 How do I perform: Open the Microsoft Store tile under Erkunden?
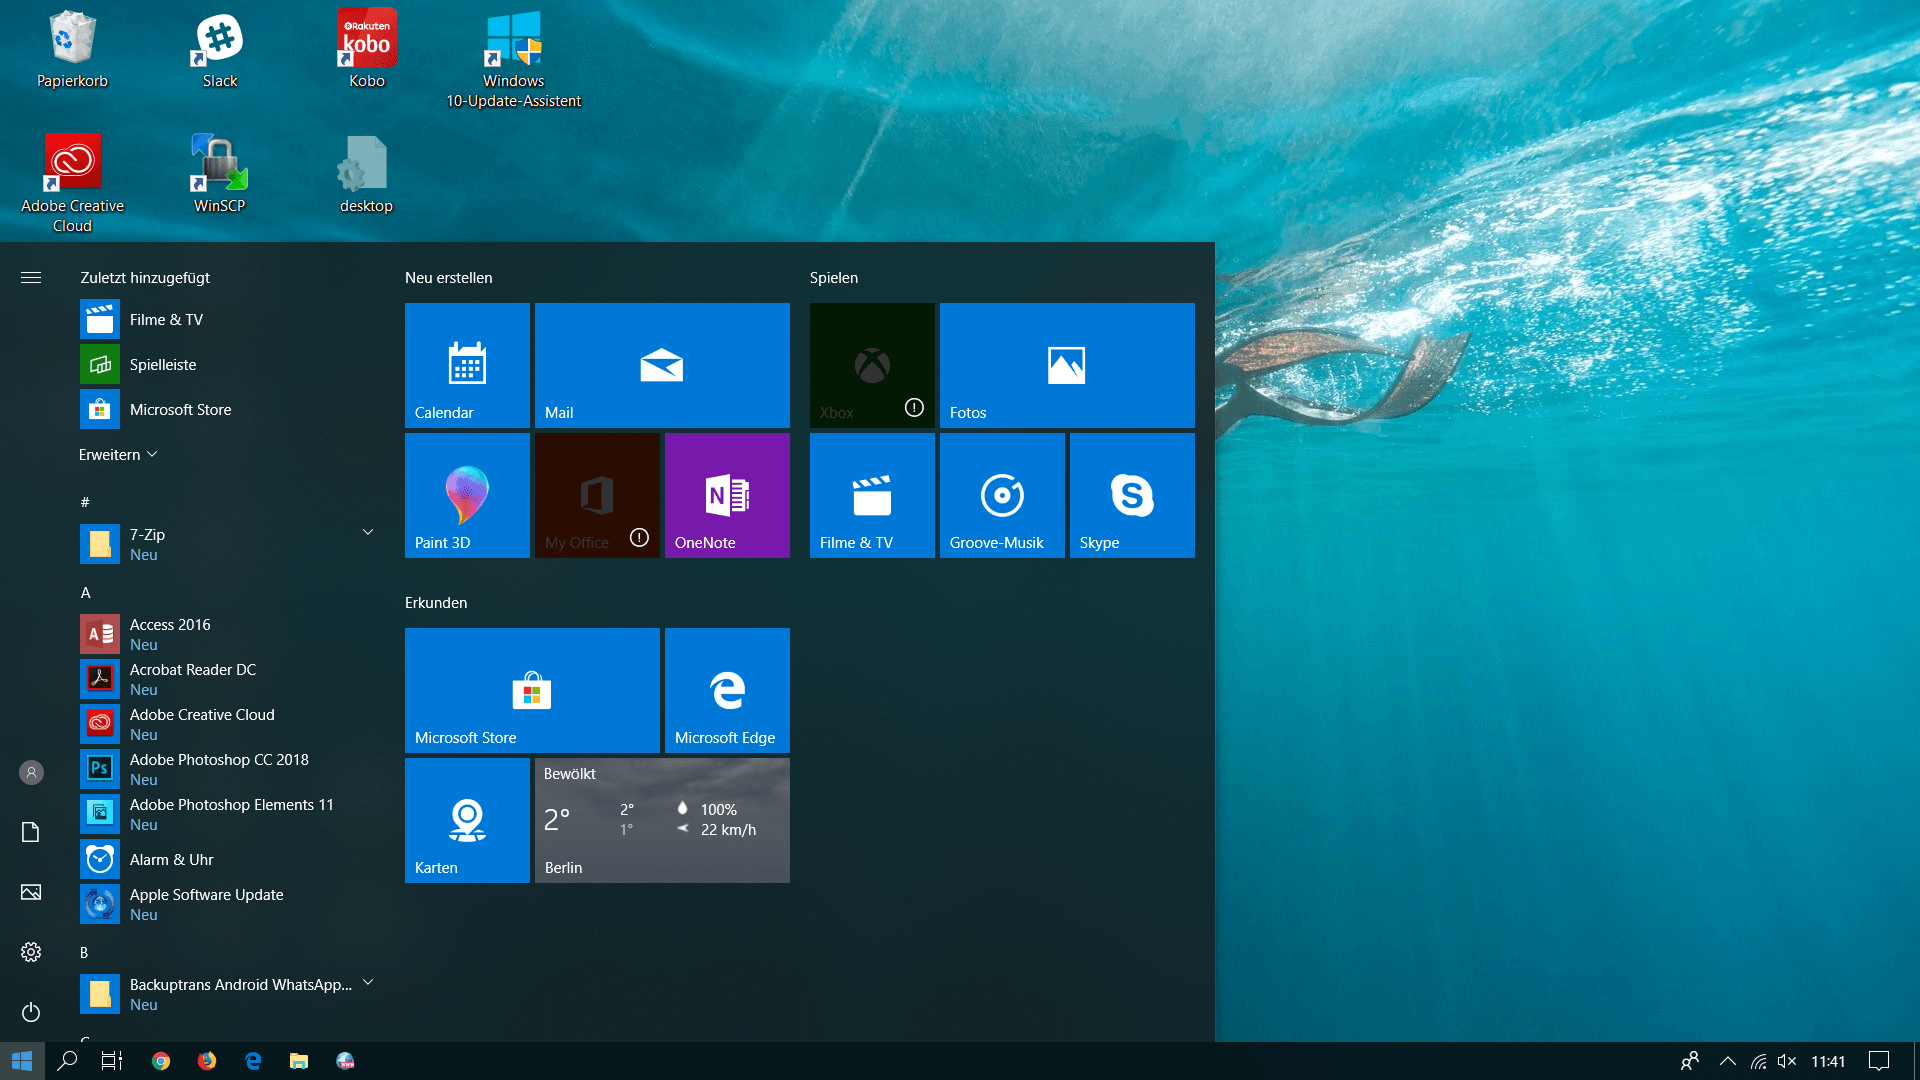(x=532, y=690)
